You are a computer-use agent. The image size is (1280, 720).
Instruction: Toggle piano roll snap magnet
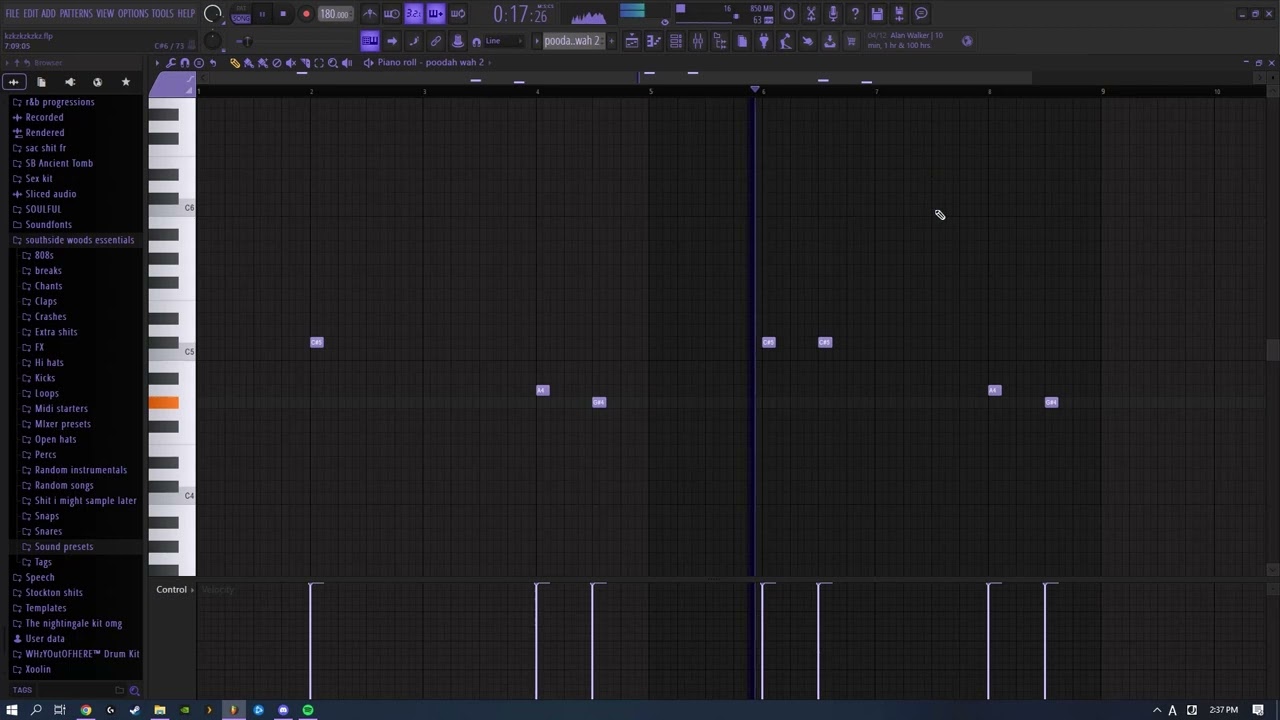click(x=185, y=63)
